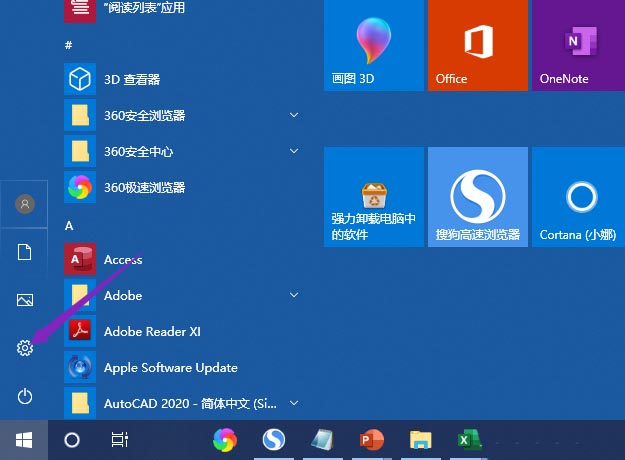This screenshot has width=625, height=460.
Task: Click the 360安全浏览器 folder icon
Action: 80,115
